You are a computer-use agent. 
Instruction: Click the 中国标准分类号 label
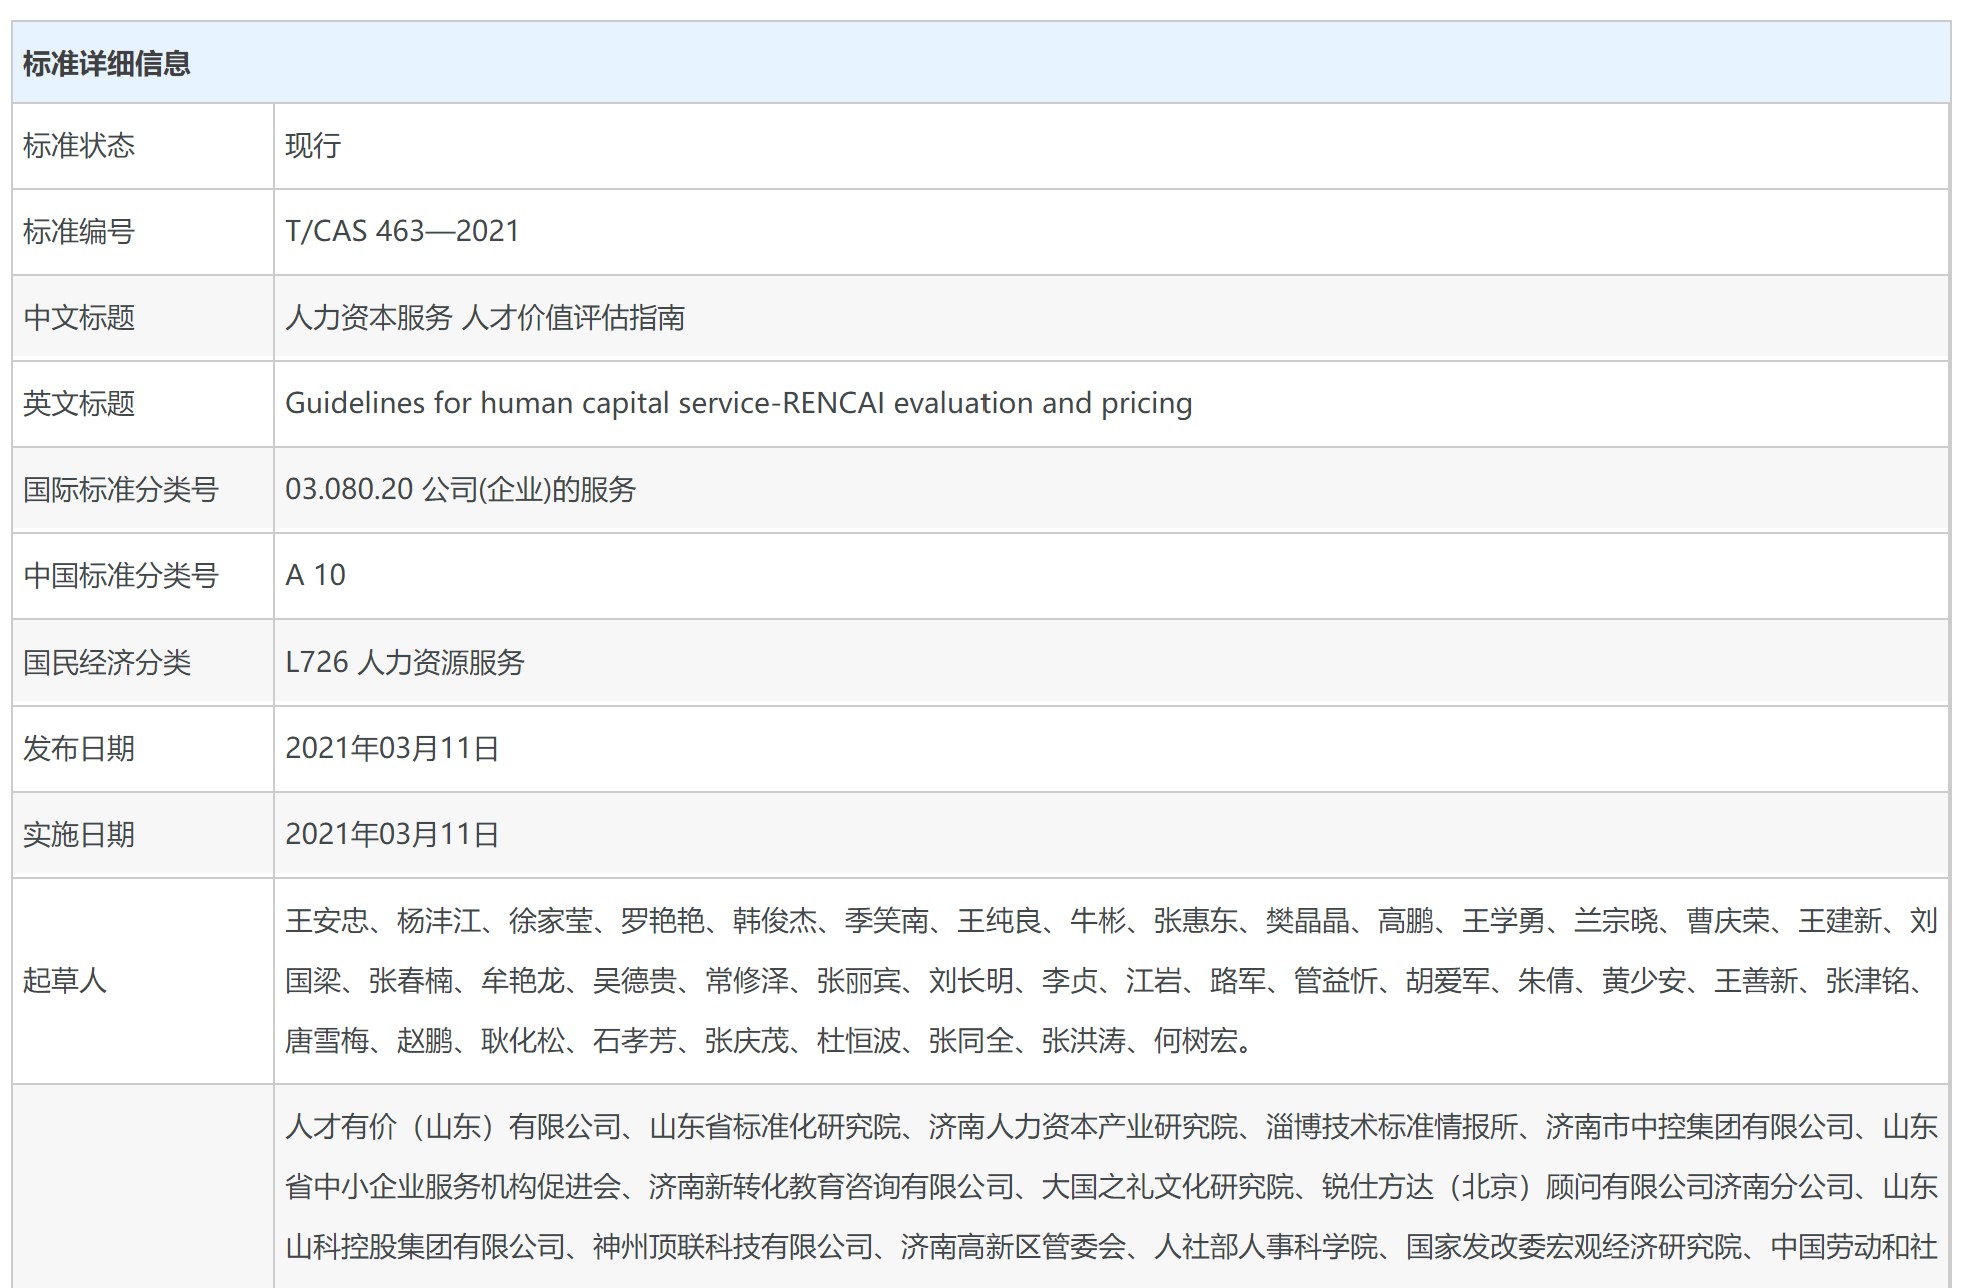pyautogui.click(x=120, y=576)
